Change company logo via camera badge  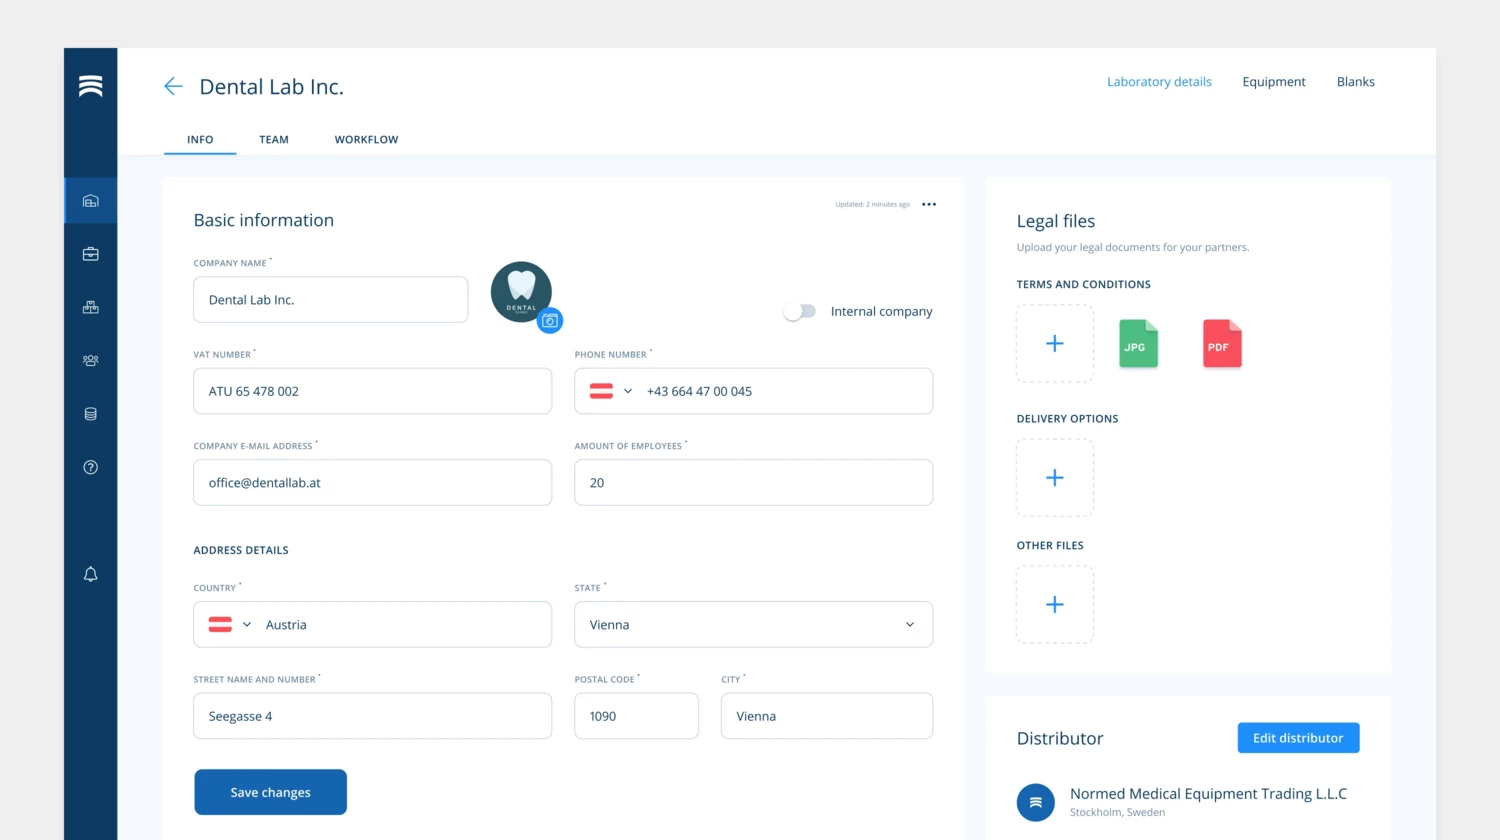click(550, 321)
